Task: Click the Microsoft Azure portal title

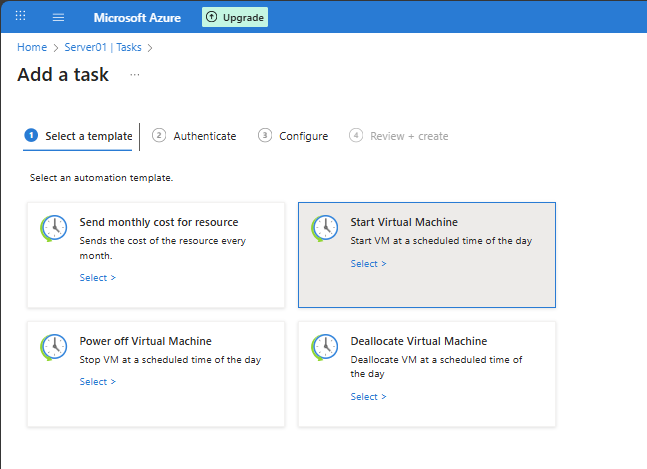Action: click(x=140, y=18)
